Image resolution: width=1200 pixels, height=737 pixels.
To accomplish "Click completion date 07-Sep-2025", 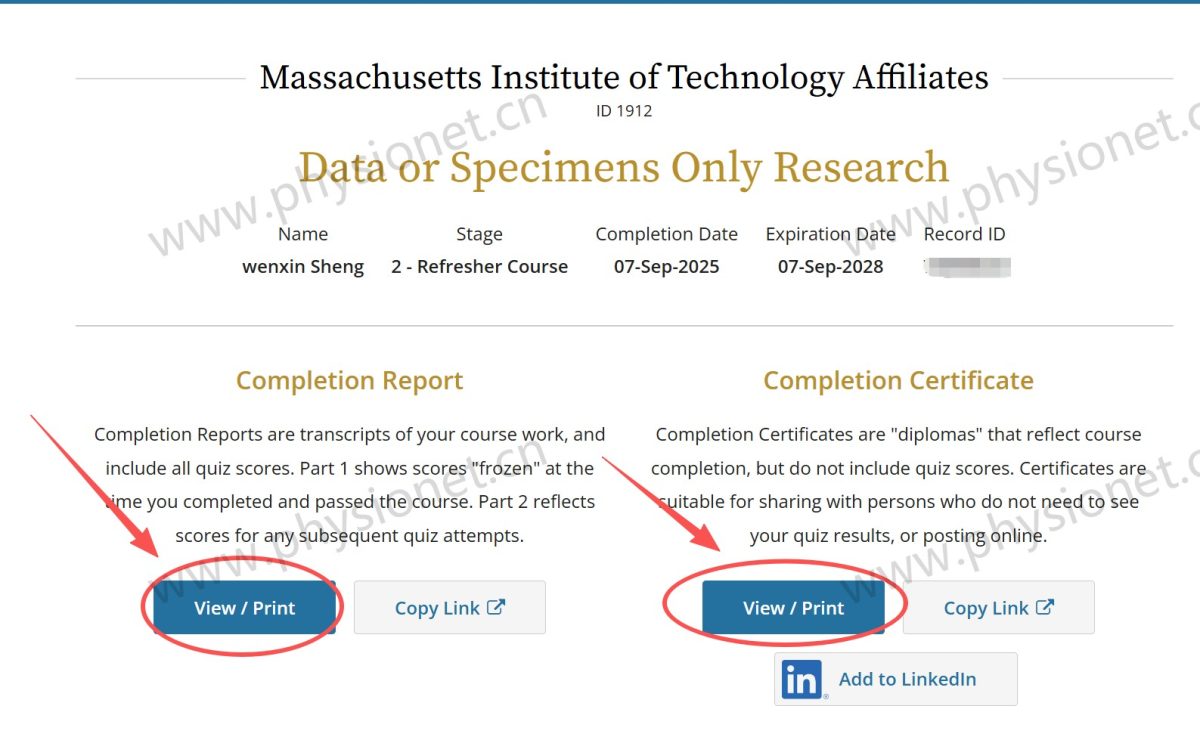I will pos(666,267).
